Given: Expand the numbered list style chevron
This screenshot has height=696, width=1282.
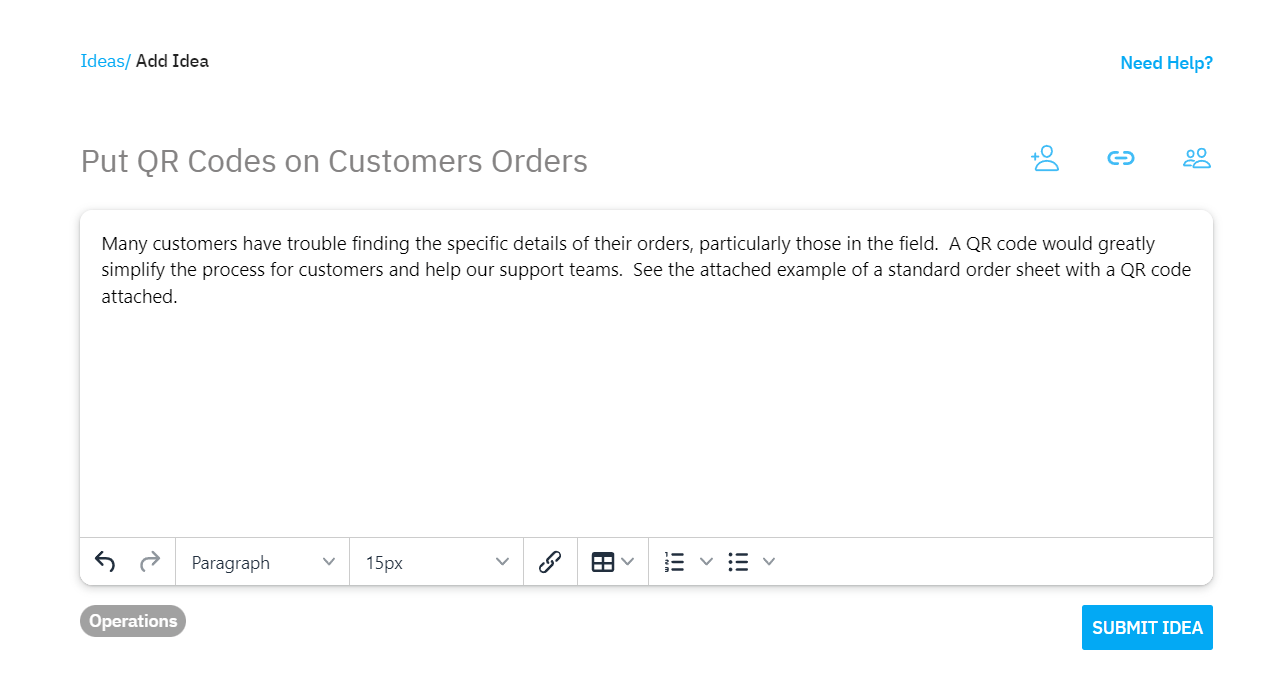Looking at the screenshot, I should point(706,562).
